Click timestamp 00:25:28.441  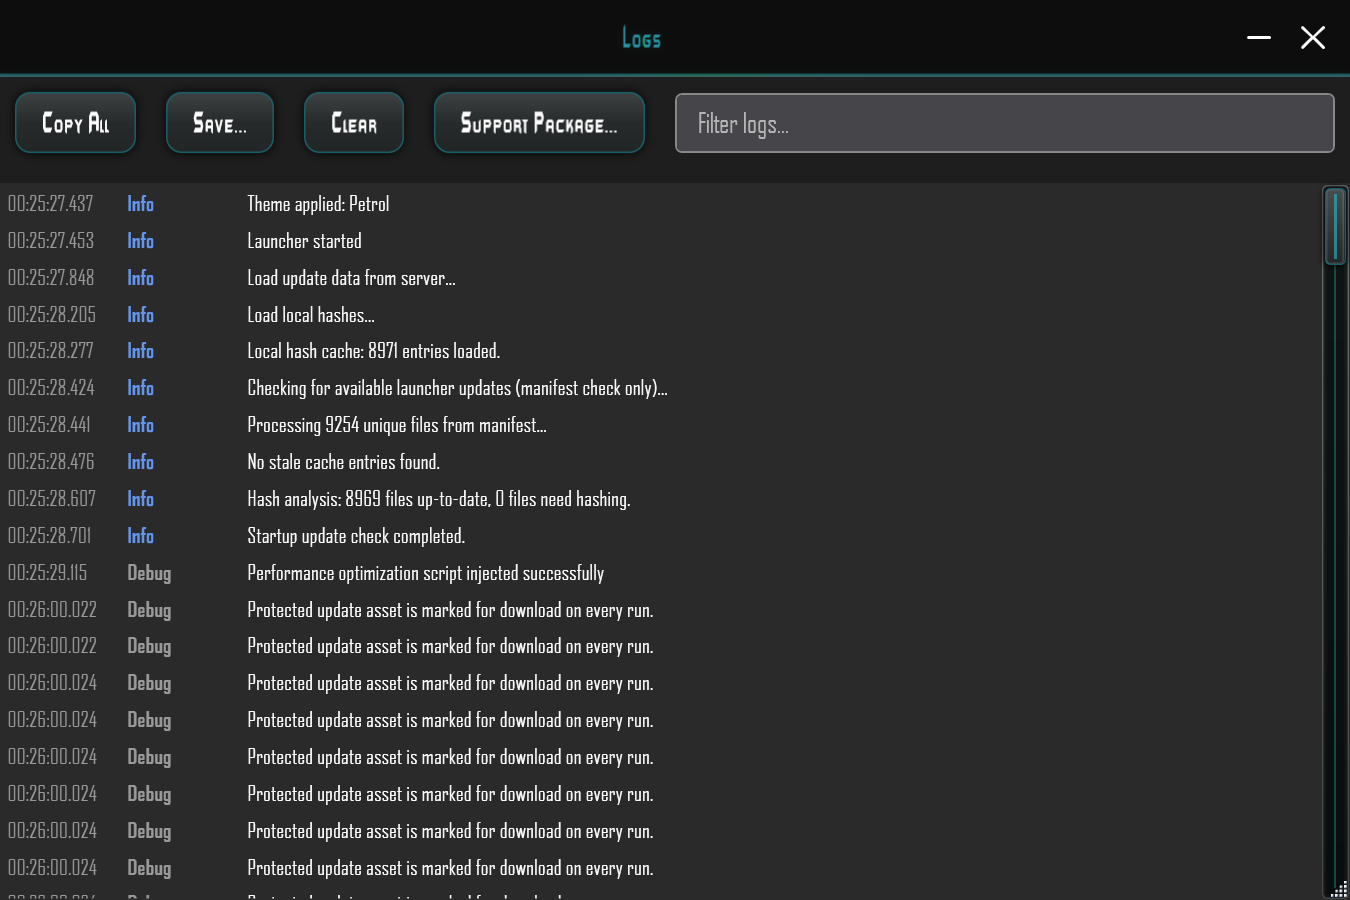pos(49,425)
